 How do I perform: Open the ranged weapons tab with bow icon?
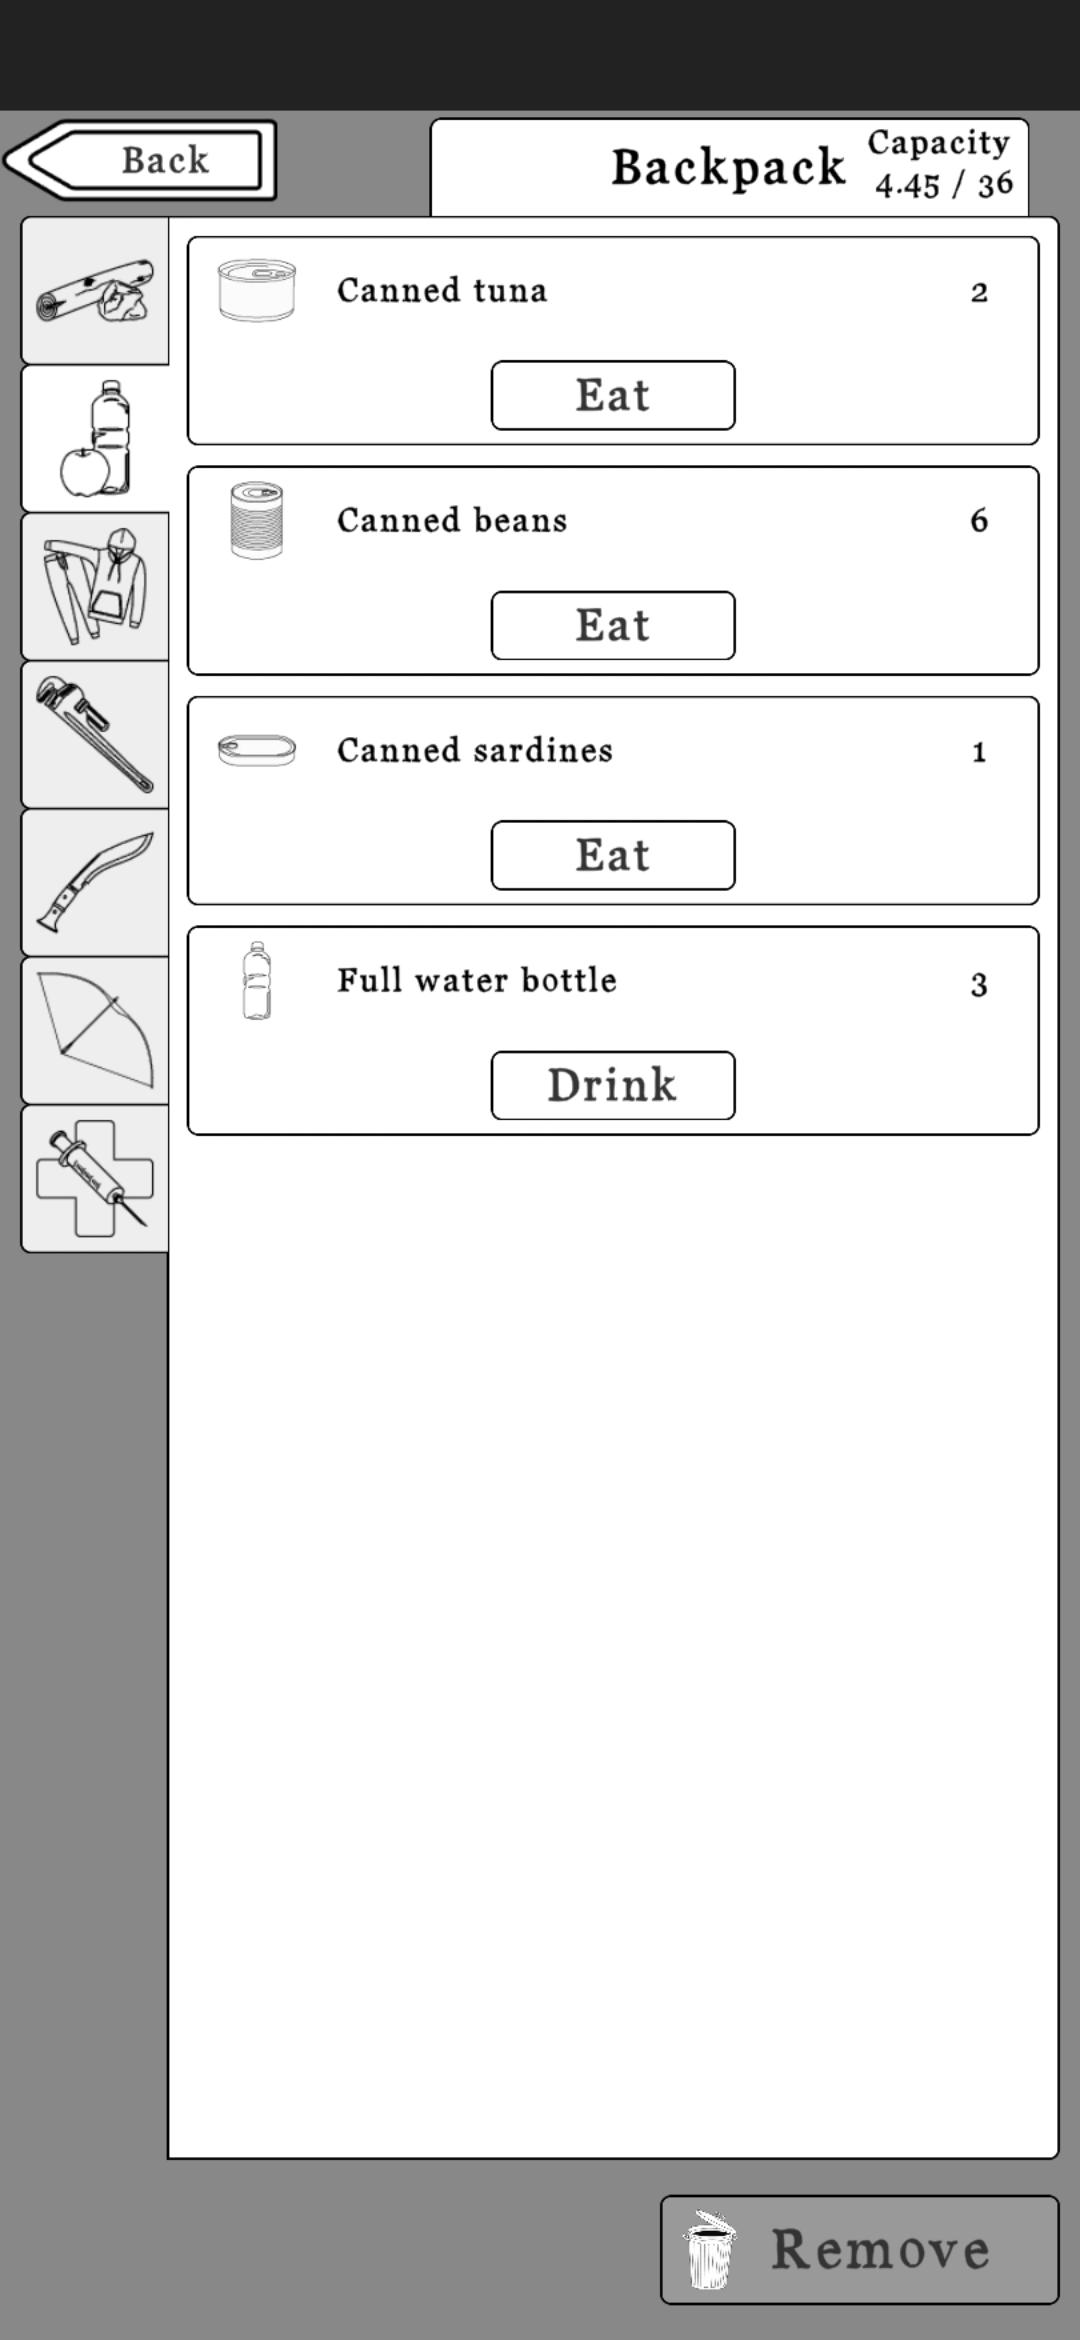[95, 1031]
